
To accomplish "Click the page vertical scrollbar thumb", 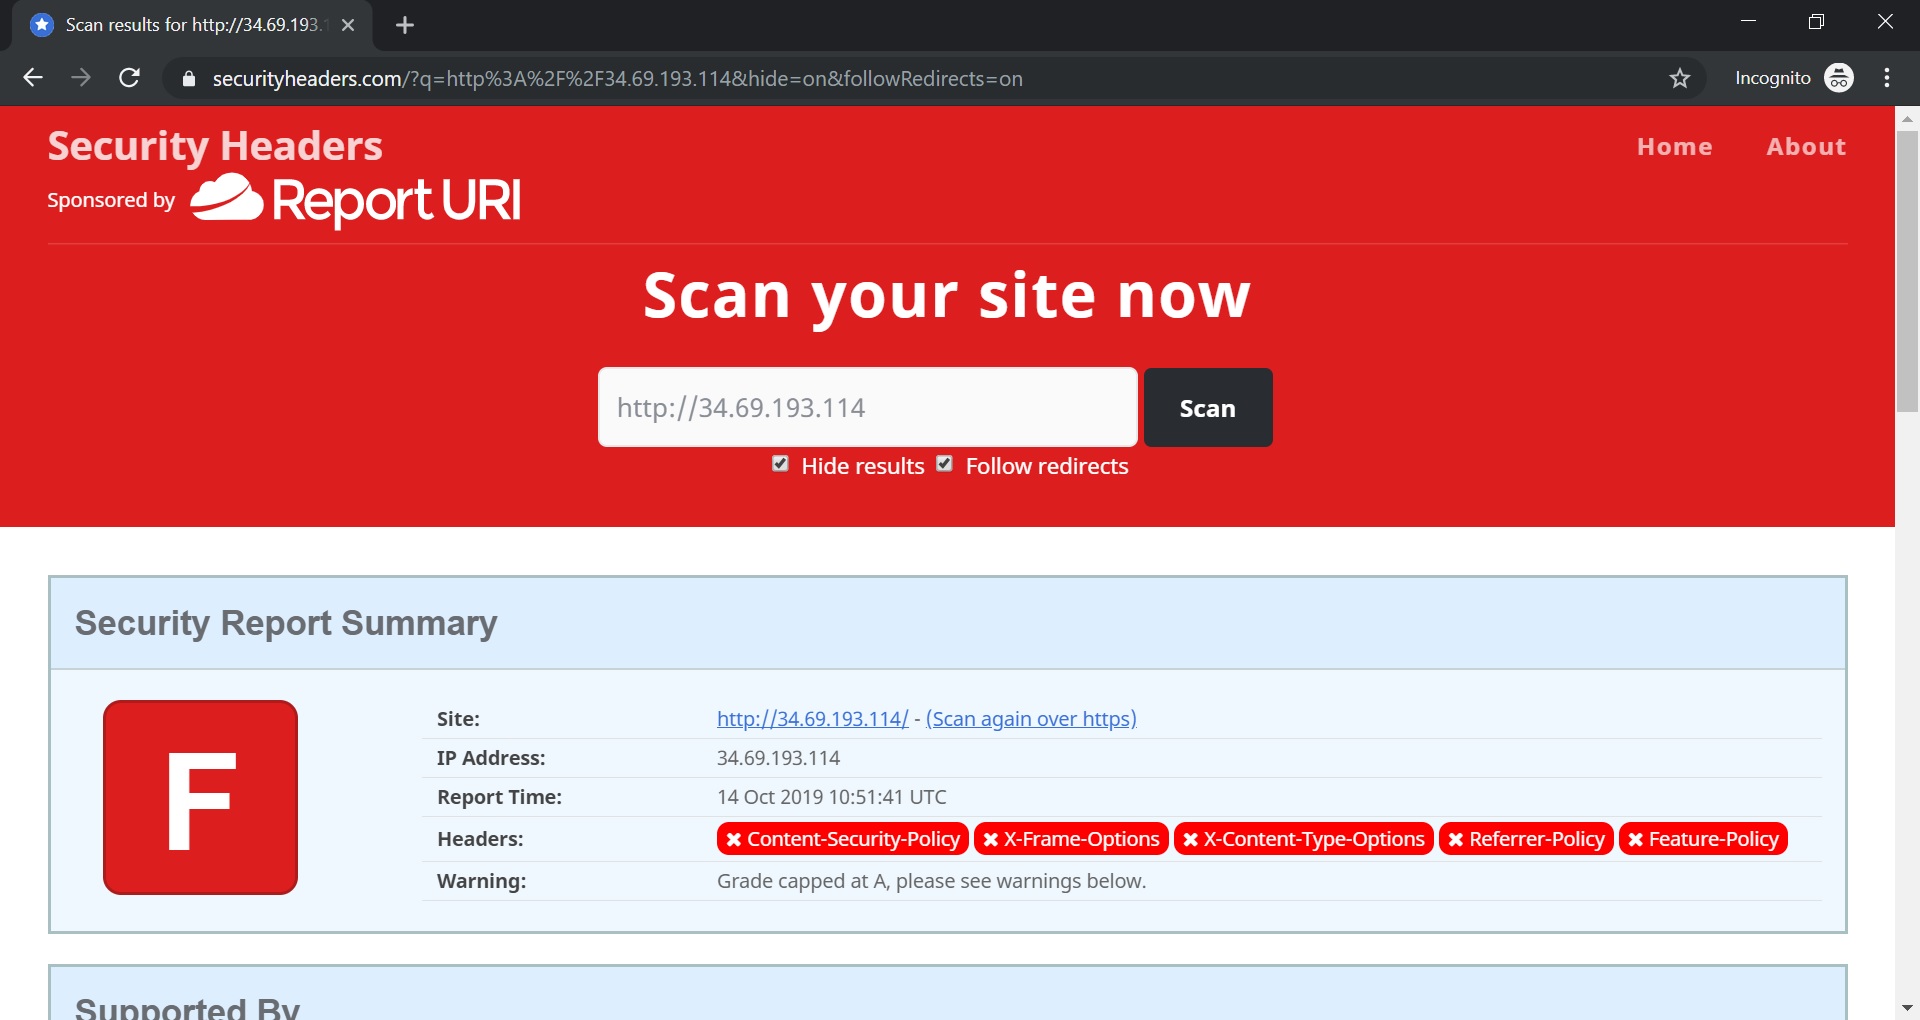I will point(1907,270).
